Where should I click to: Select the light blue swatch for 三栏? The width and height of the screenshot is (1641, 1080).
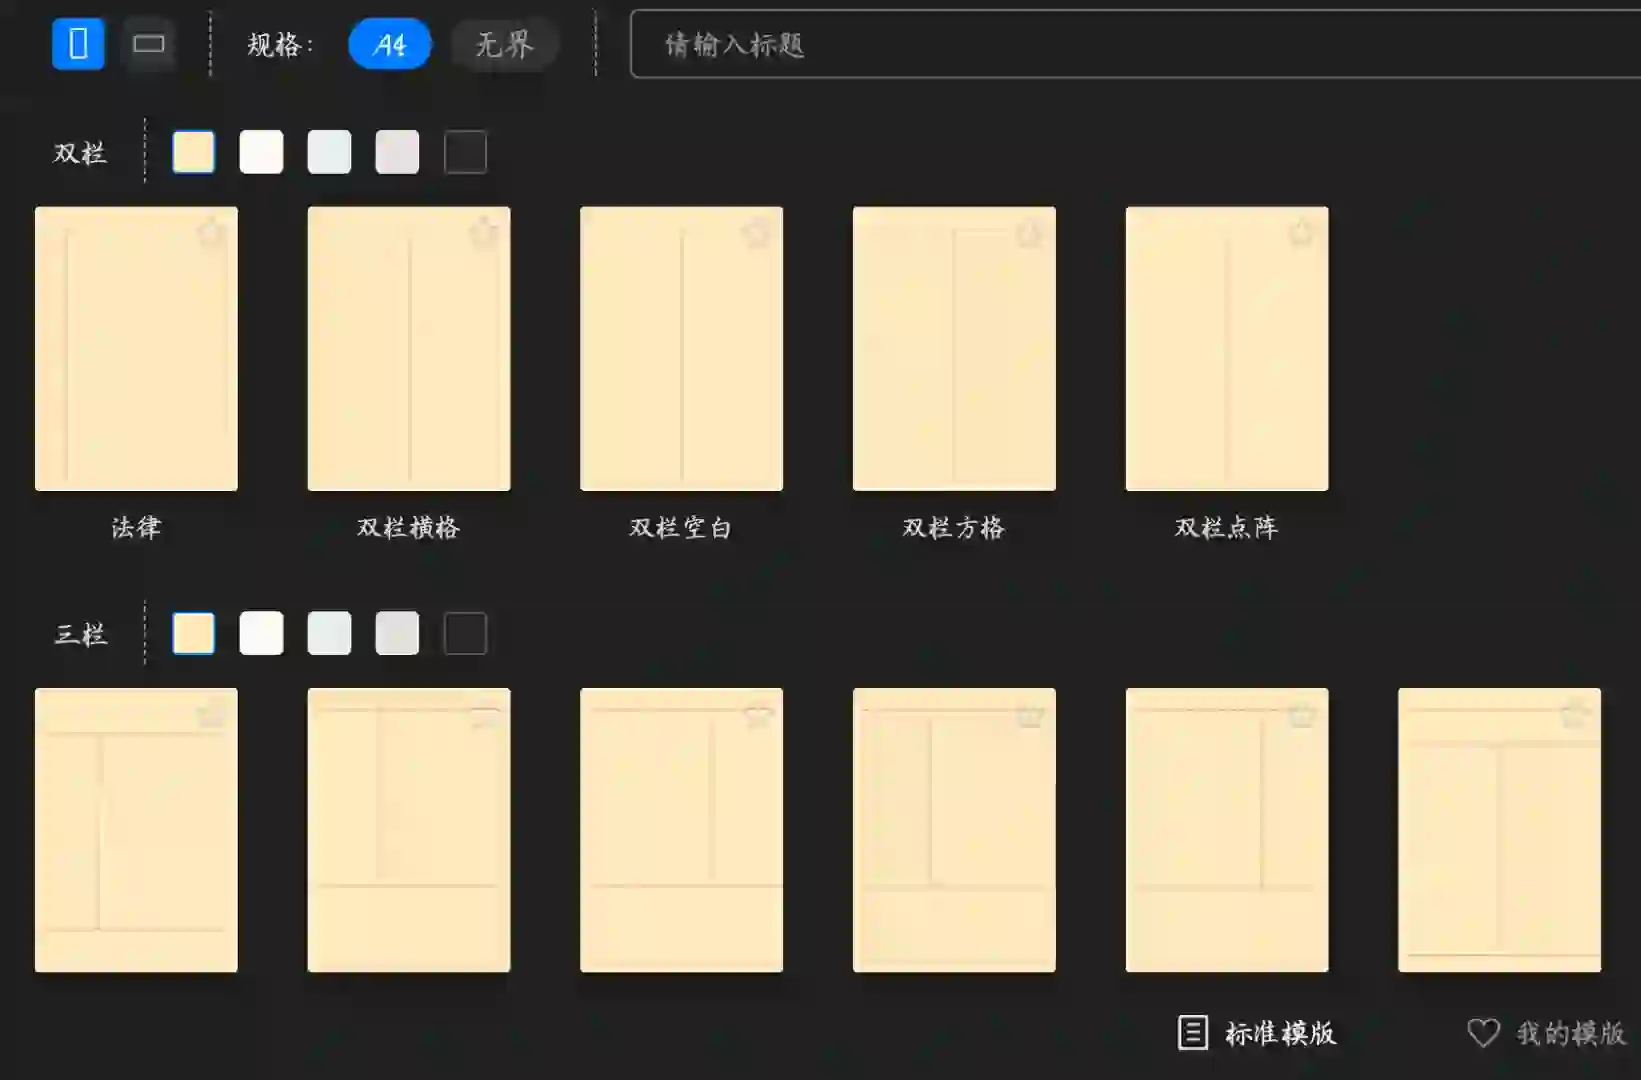[329, 633]
